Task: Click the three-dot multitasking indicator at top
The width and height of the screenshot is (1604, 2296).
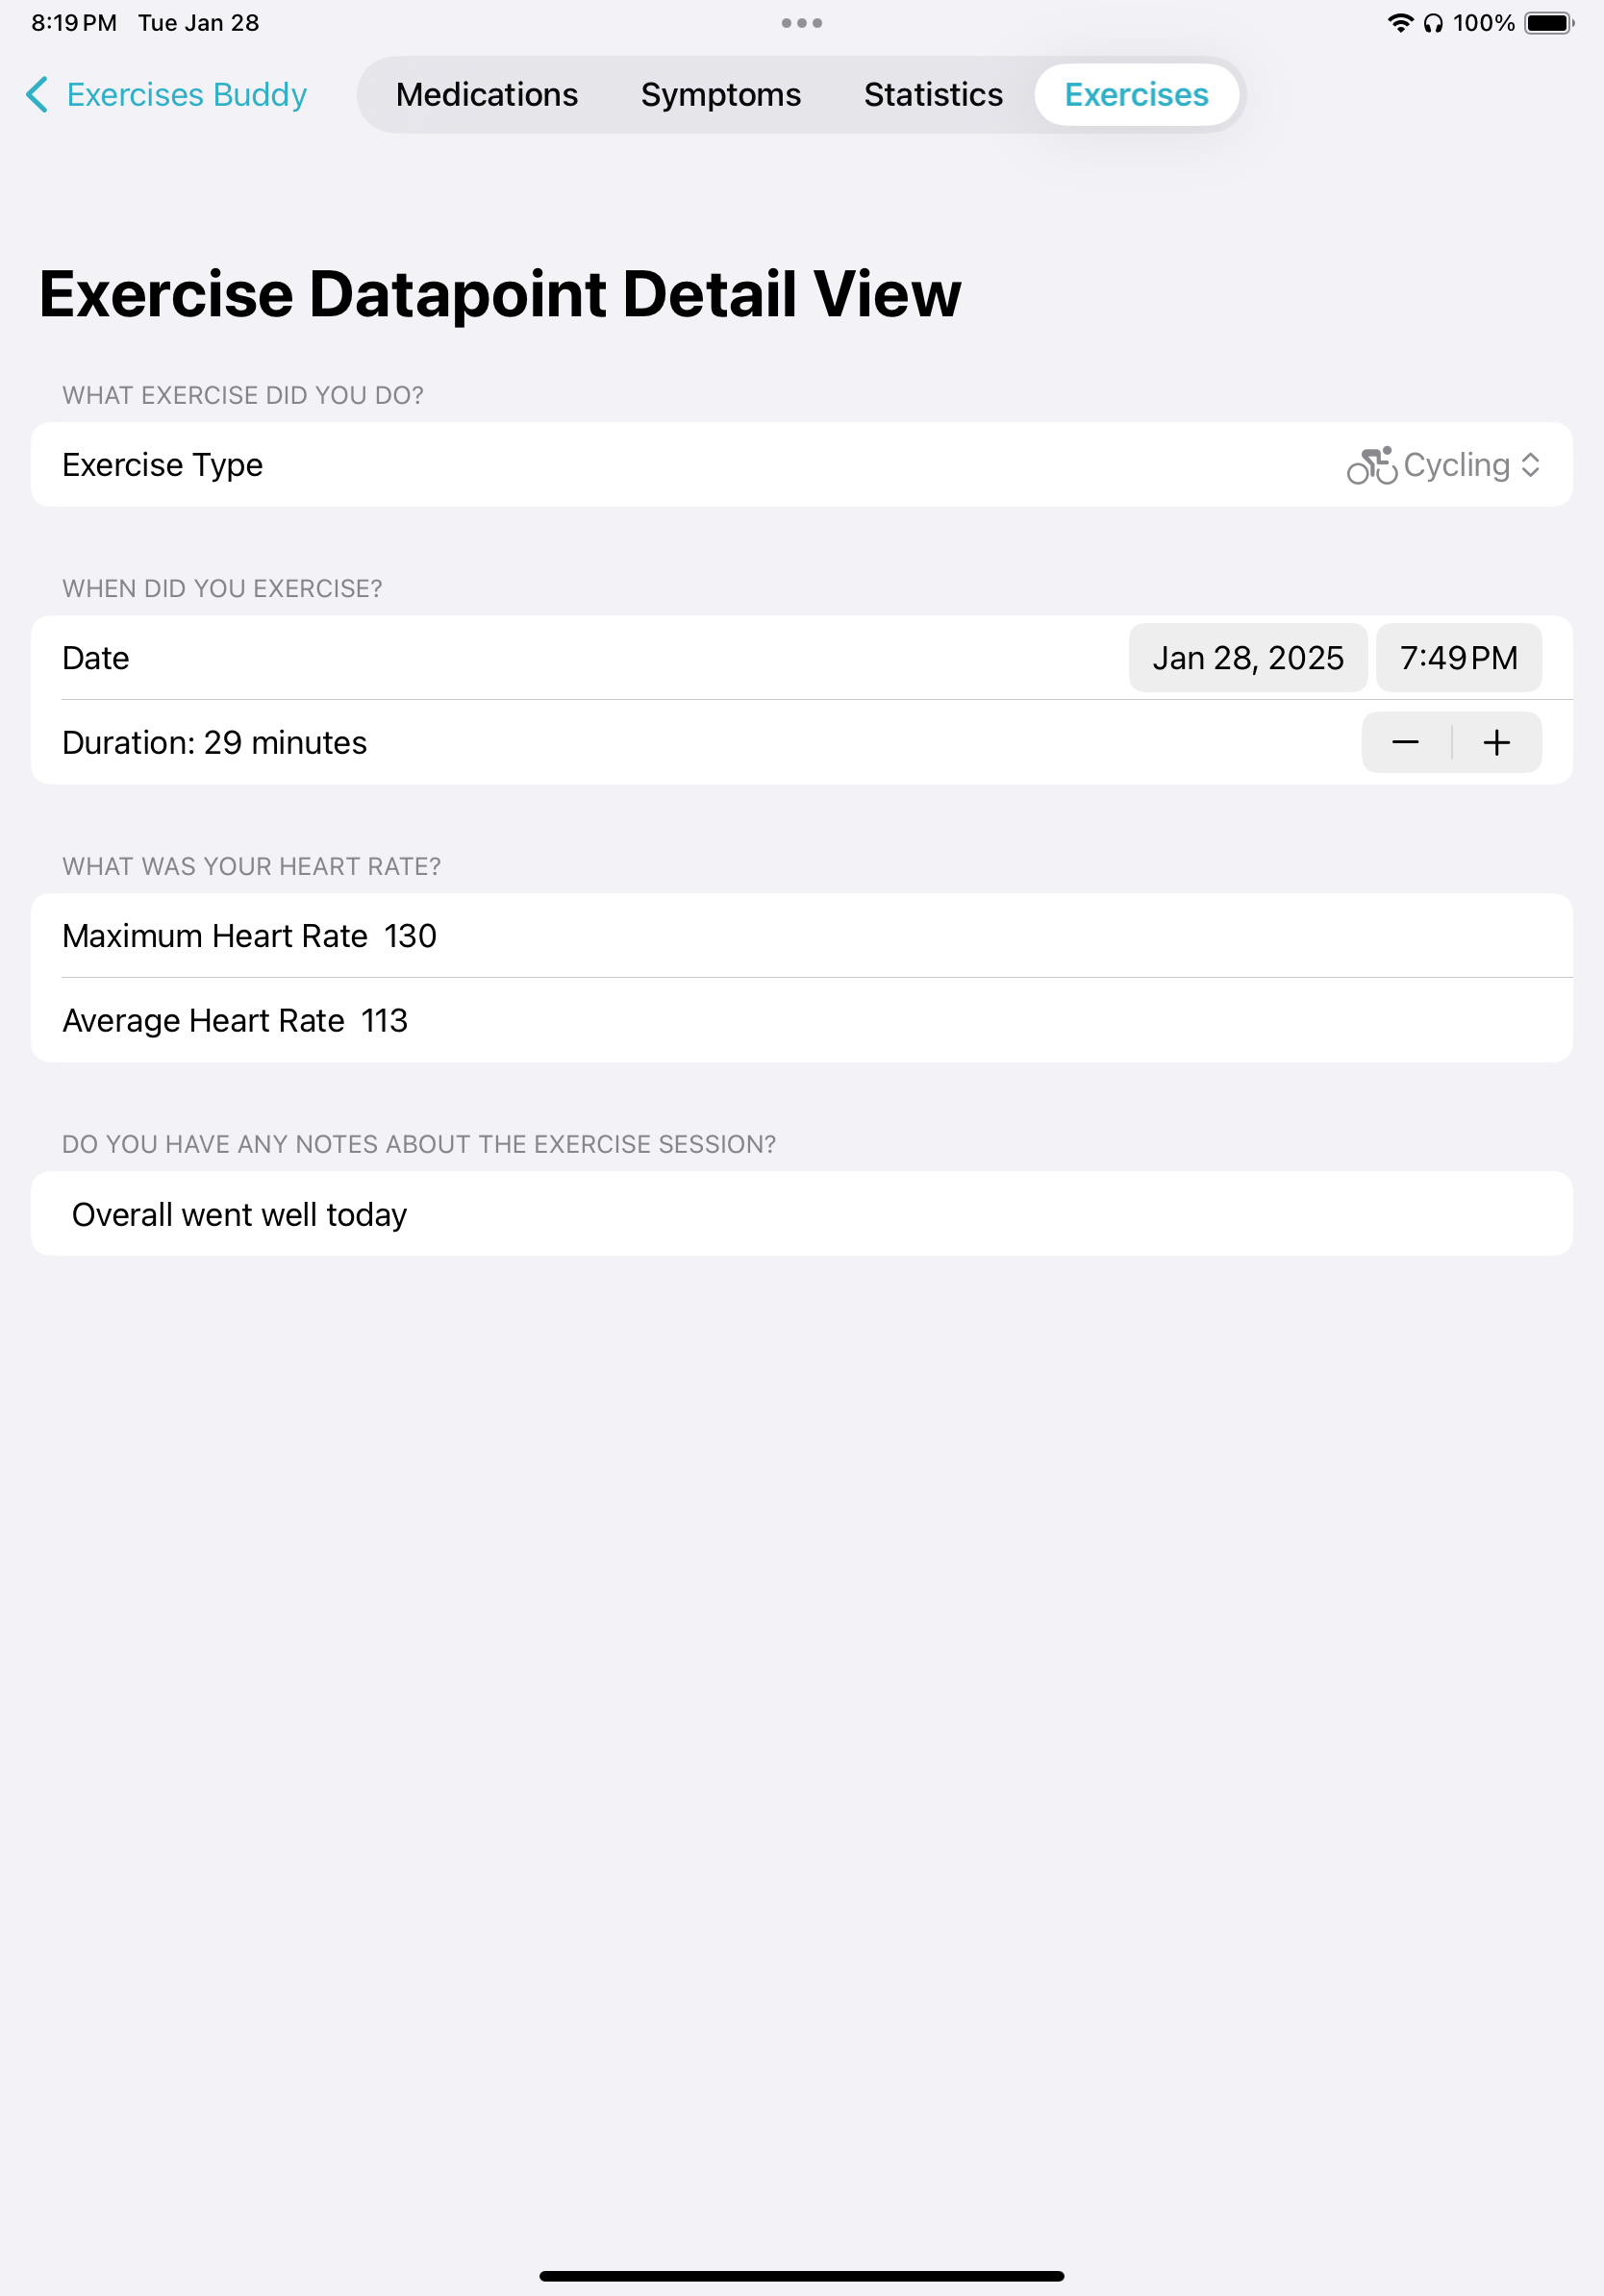Action: [802, 21]
